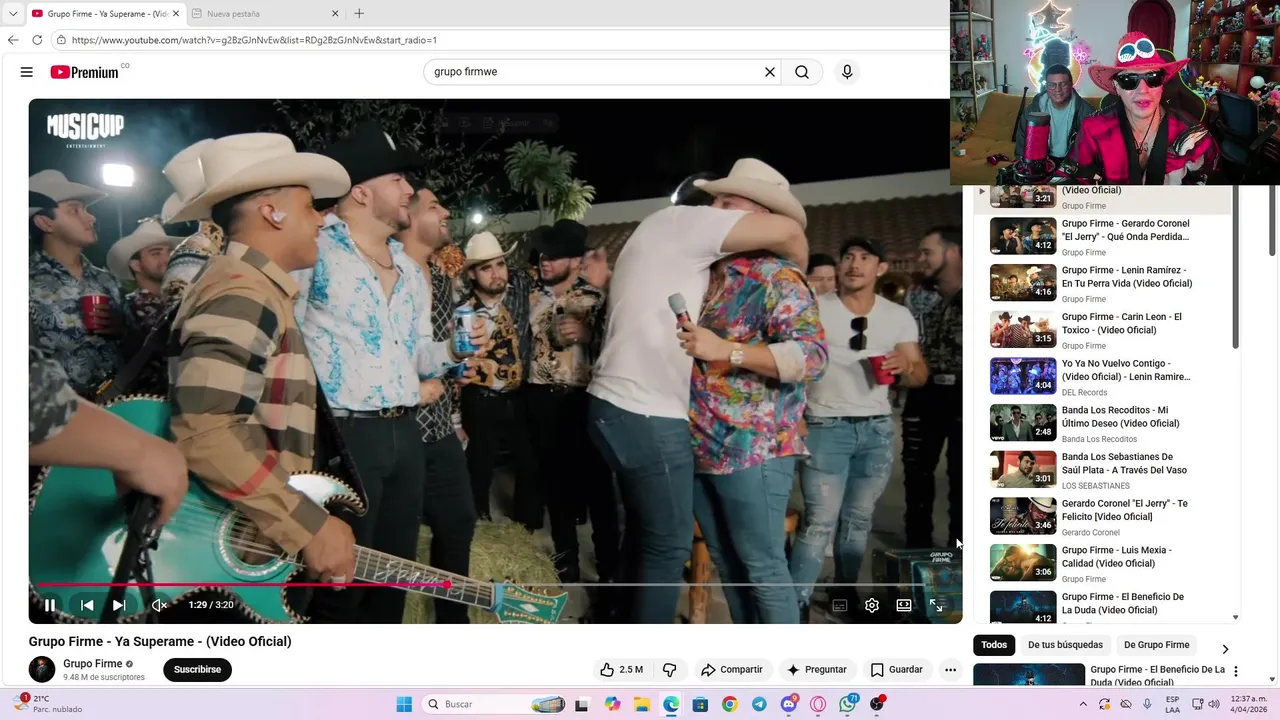Open options for recommended El Beneficio video
1280x720 pixels.
tap(1236, 672)
